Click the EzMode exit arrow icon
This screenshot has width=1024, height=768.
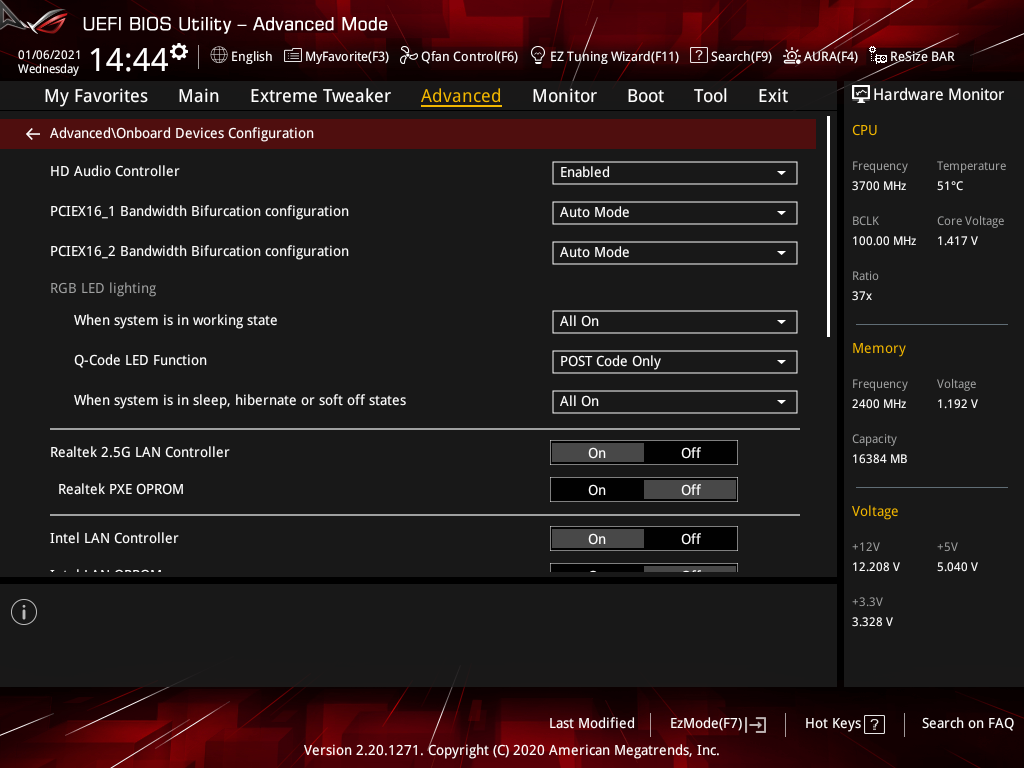click(x=757, y=724)
